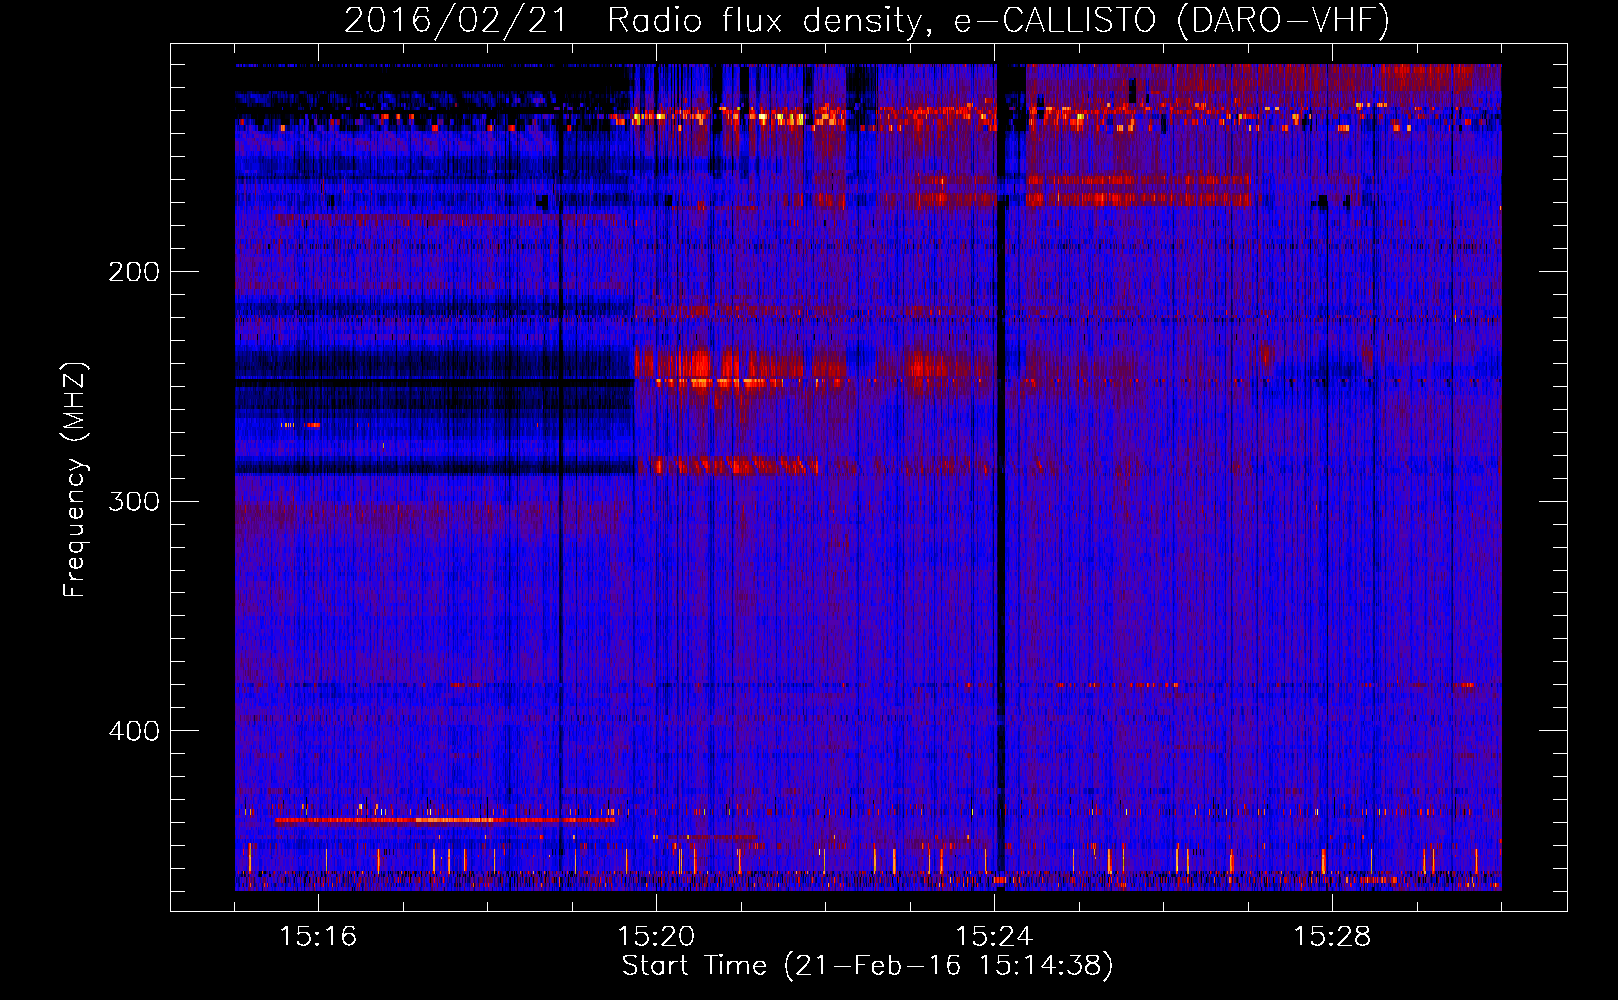
Task: Click the "15:24" time tick label
Action: [994, 937]
